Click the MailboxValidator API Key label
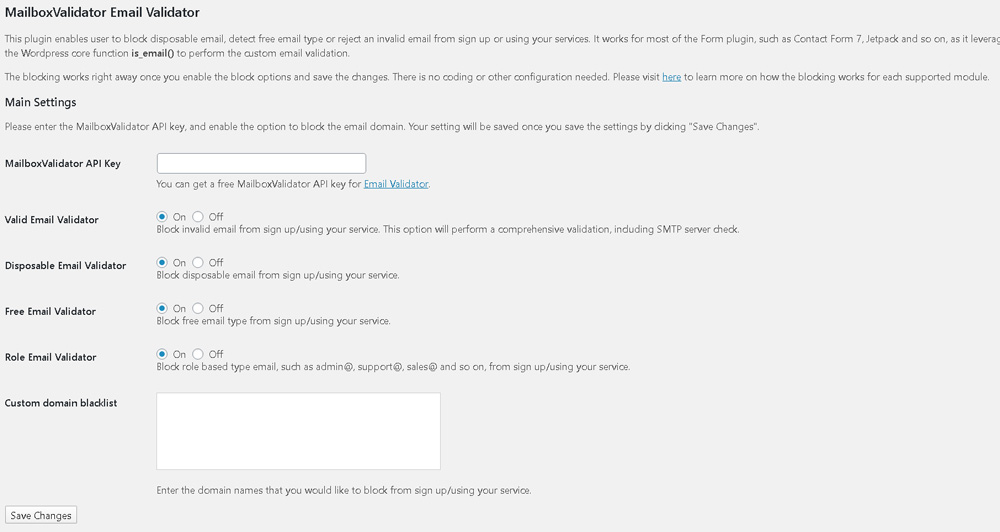 pos(62,163)
